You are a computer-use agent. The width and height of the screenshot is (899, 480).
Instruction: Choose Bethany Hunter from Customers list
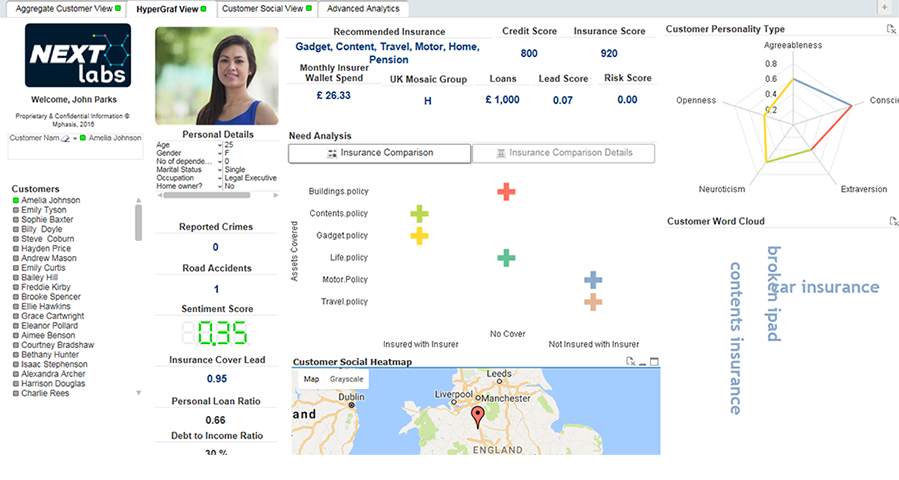[x=50, y=355]
